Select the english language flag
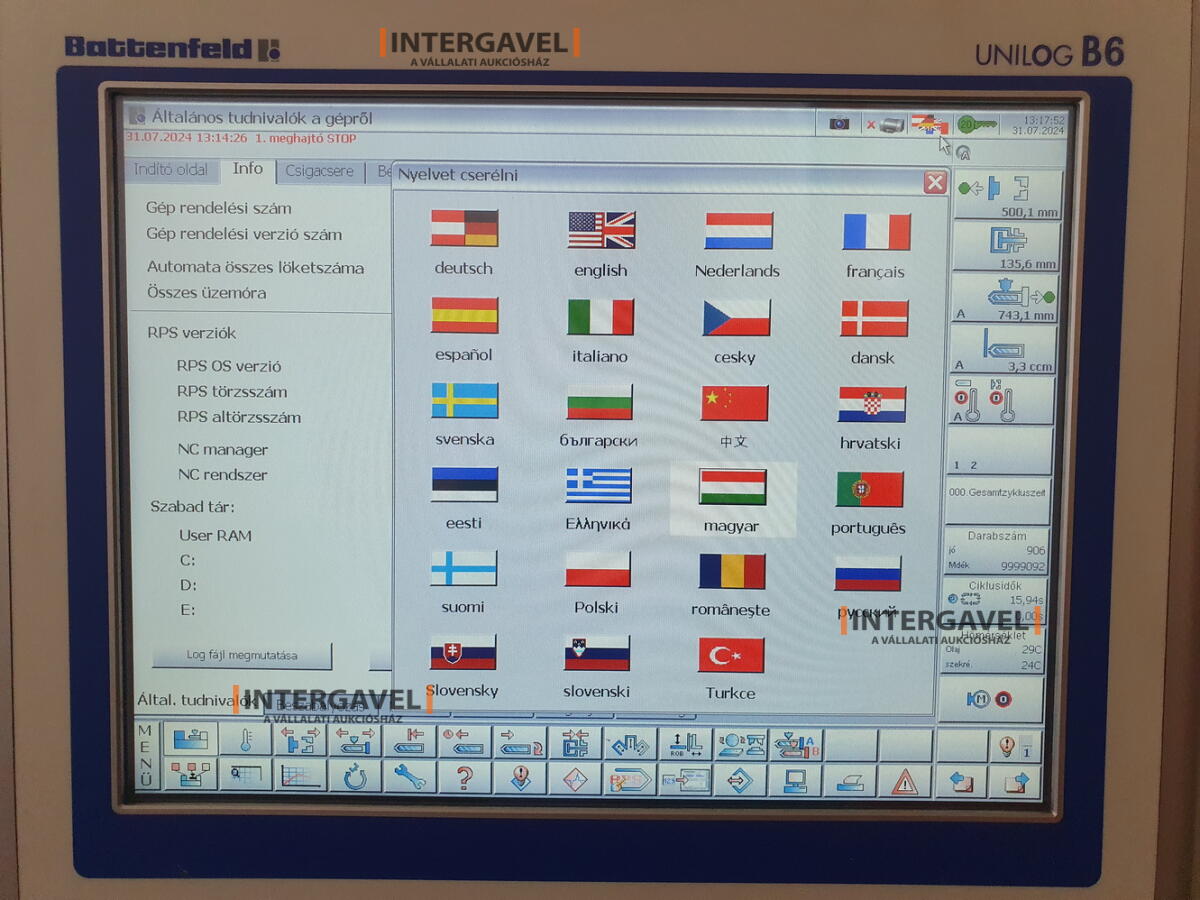Viewport: 1200px width, 900px height. [x=601, y=230]
